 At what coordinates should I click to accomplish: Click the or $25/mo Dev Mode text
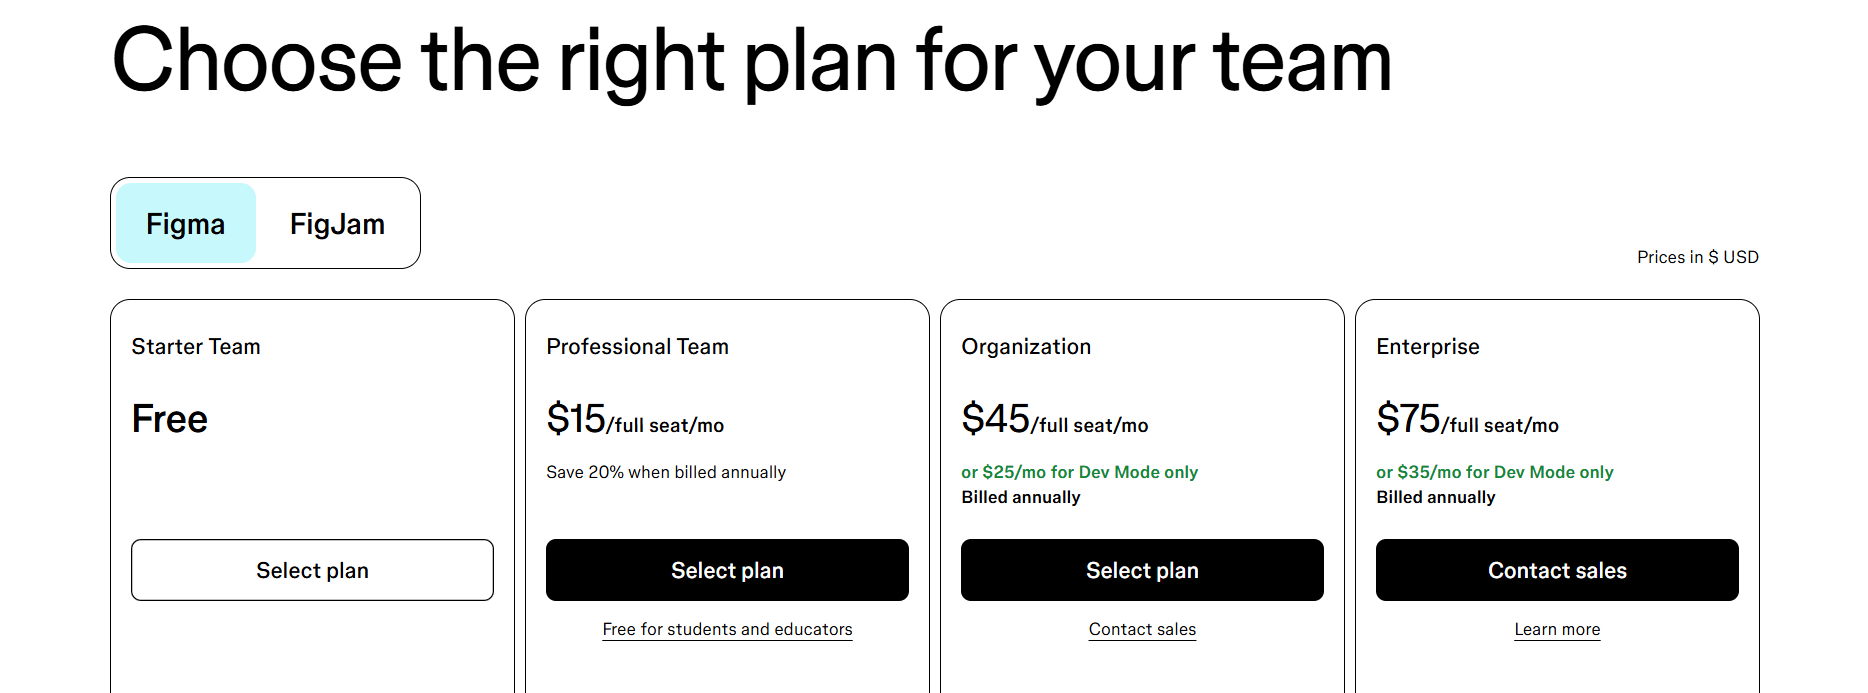click(1080, 471)
